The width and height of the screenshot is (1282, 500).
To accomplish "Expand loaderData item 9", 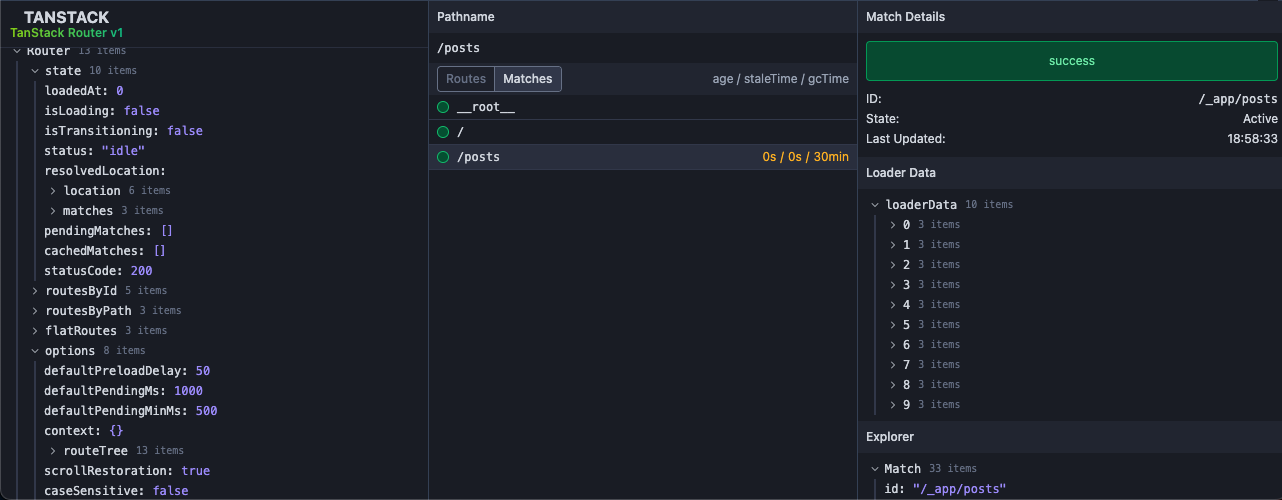I will [893, 405].
